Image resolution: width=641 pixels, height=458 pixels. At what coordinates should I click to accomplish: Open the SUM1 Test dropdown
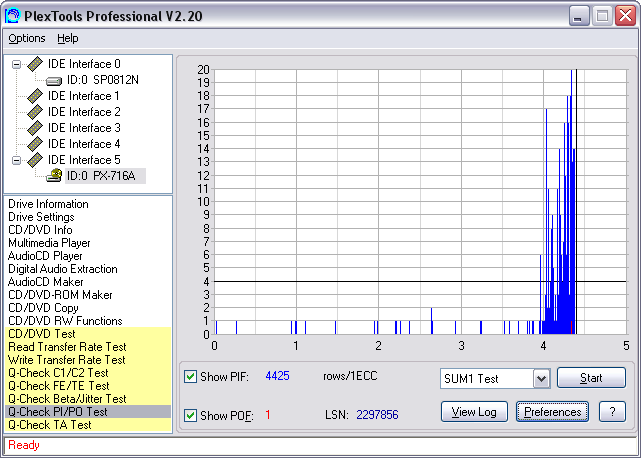point(541,379)
